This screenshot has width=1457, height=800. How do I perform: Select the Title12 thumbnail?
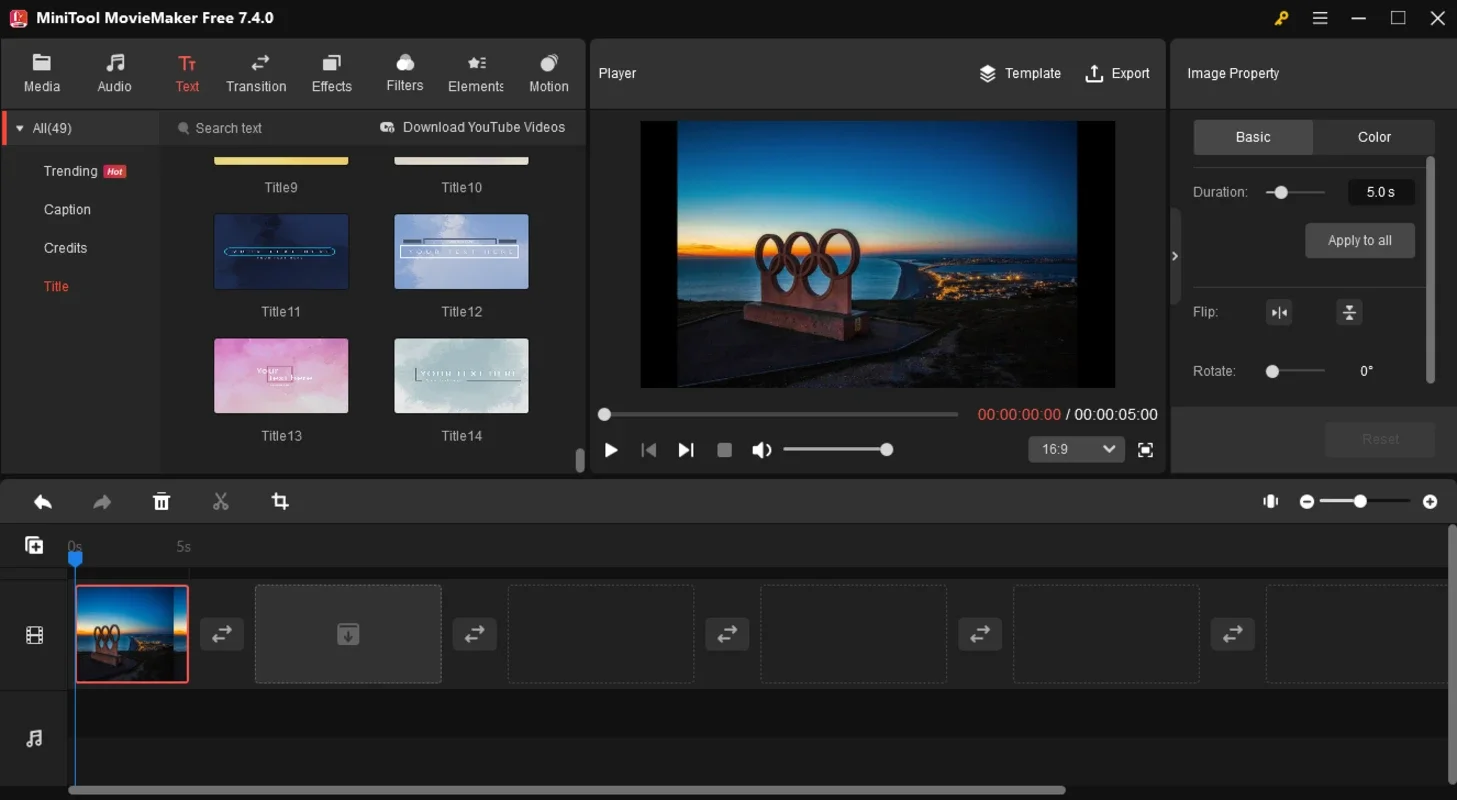point(461,252)
